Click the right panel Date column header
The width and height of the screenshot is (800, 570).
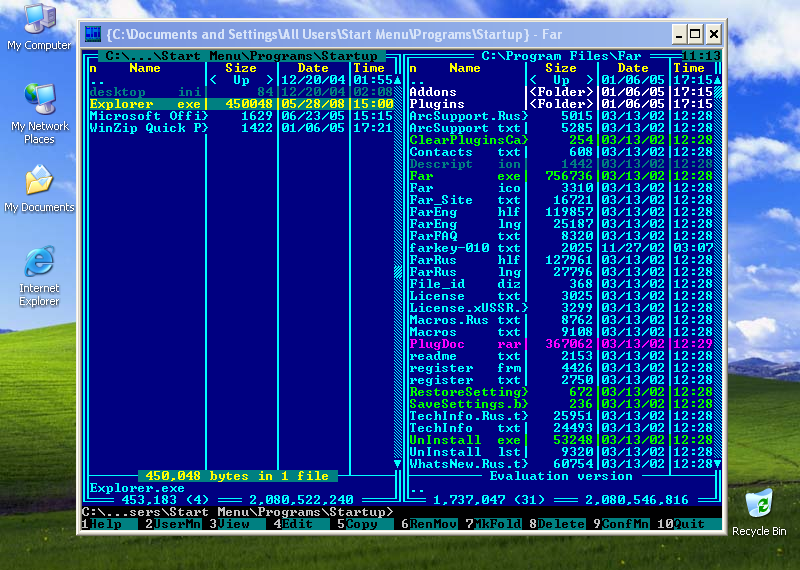tap(633, 68)
